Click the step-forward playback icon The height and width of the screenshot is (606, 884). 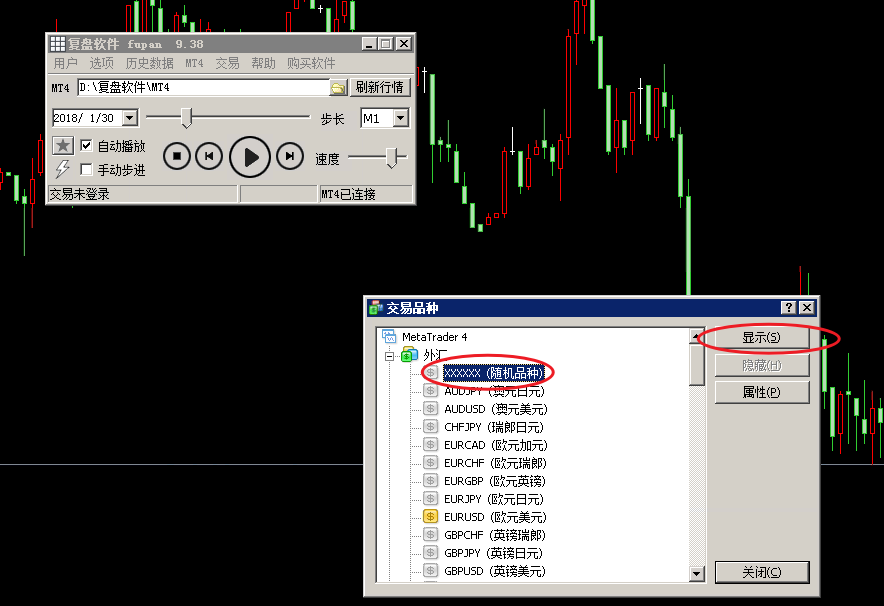click(x=290, y=156)
